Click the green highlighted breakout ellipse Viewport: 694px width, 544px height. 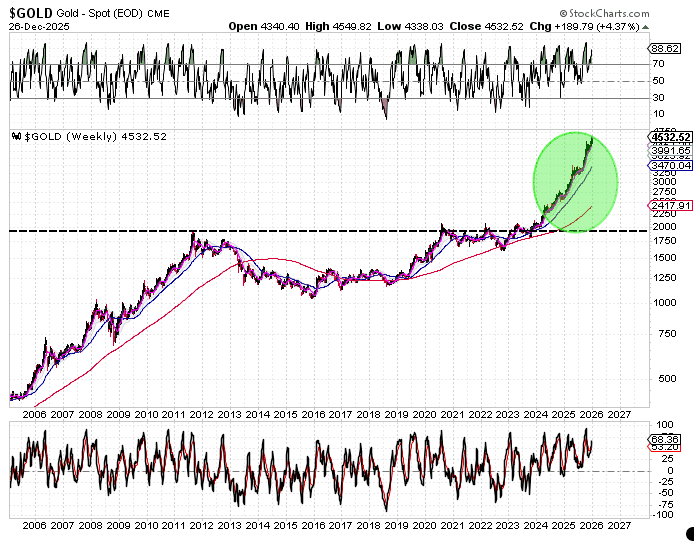(x=574, y=182)
